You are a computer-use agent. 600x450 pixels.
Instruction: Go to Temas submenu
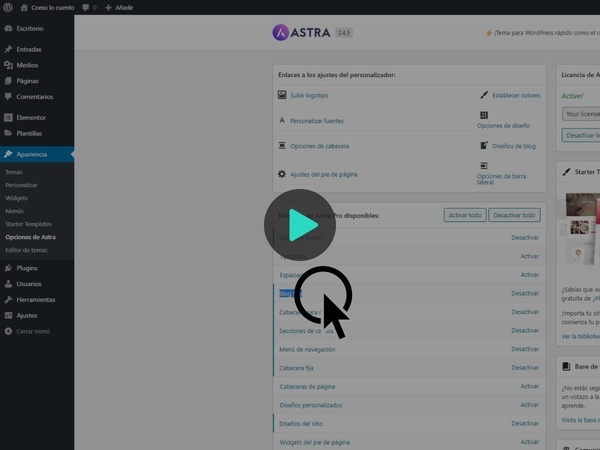click(14, 172)
